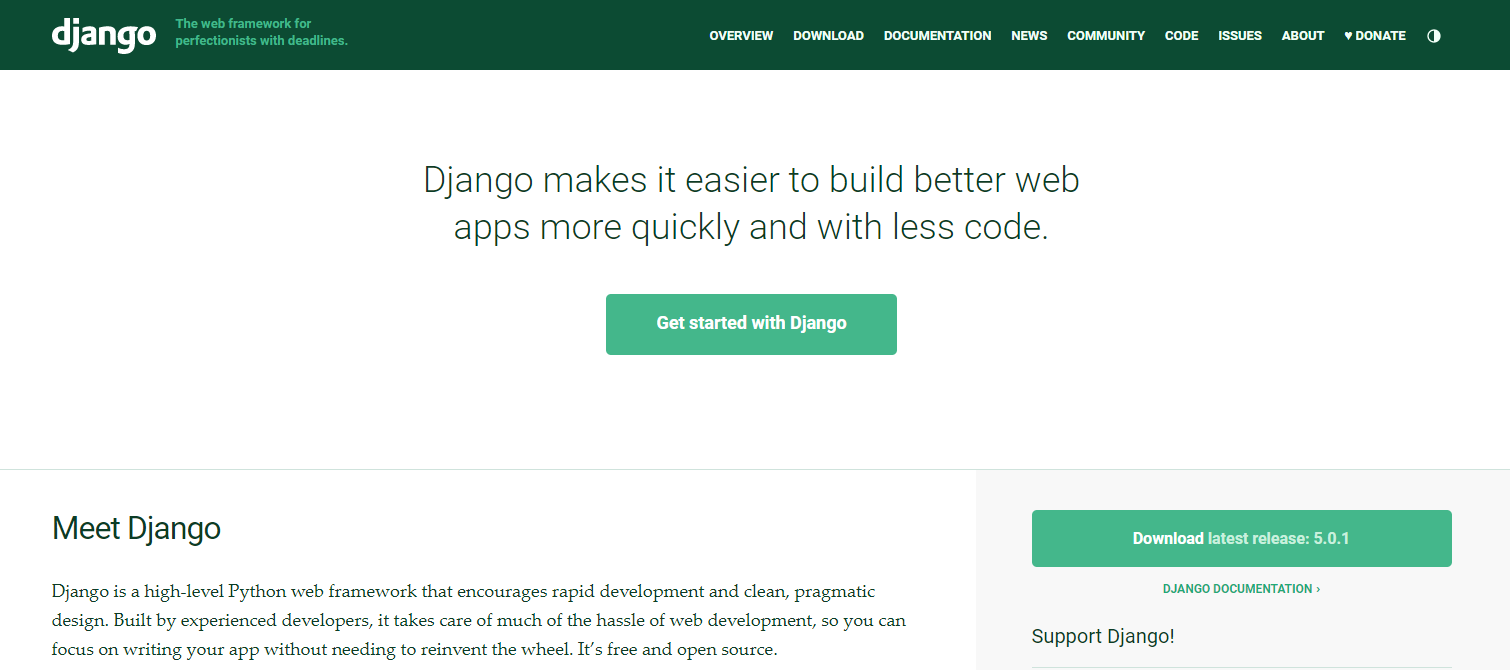Click the 'free and open source' sentence
Viewport: 1510px width, 670px height.
(x=678, y=650)
